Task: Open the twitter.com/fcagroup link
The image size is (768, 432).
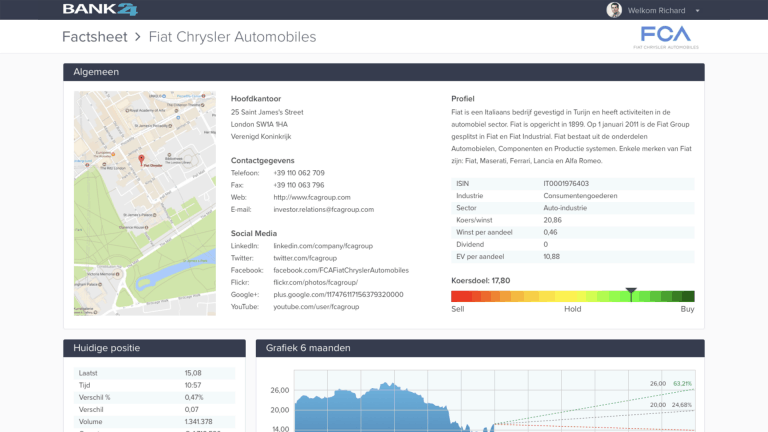Action: point(305,258)
